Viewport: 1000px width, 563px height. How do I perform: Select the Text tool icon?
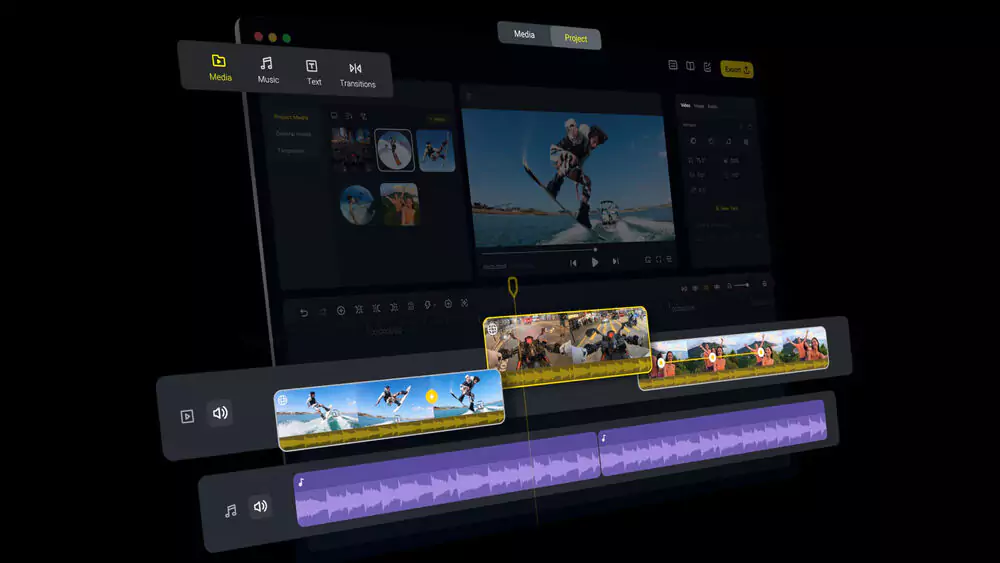(x=313, y=71)
